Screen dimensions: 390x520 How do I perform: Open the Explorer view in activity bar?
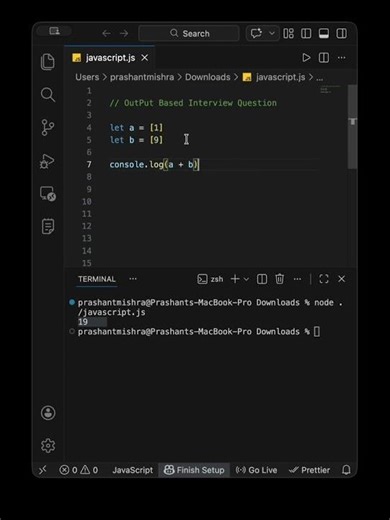(x=48, y=62)
